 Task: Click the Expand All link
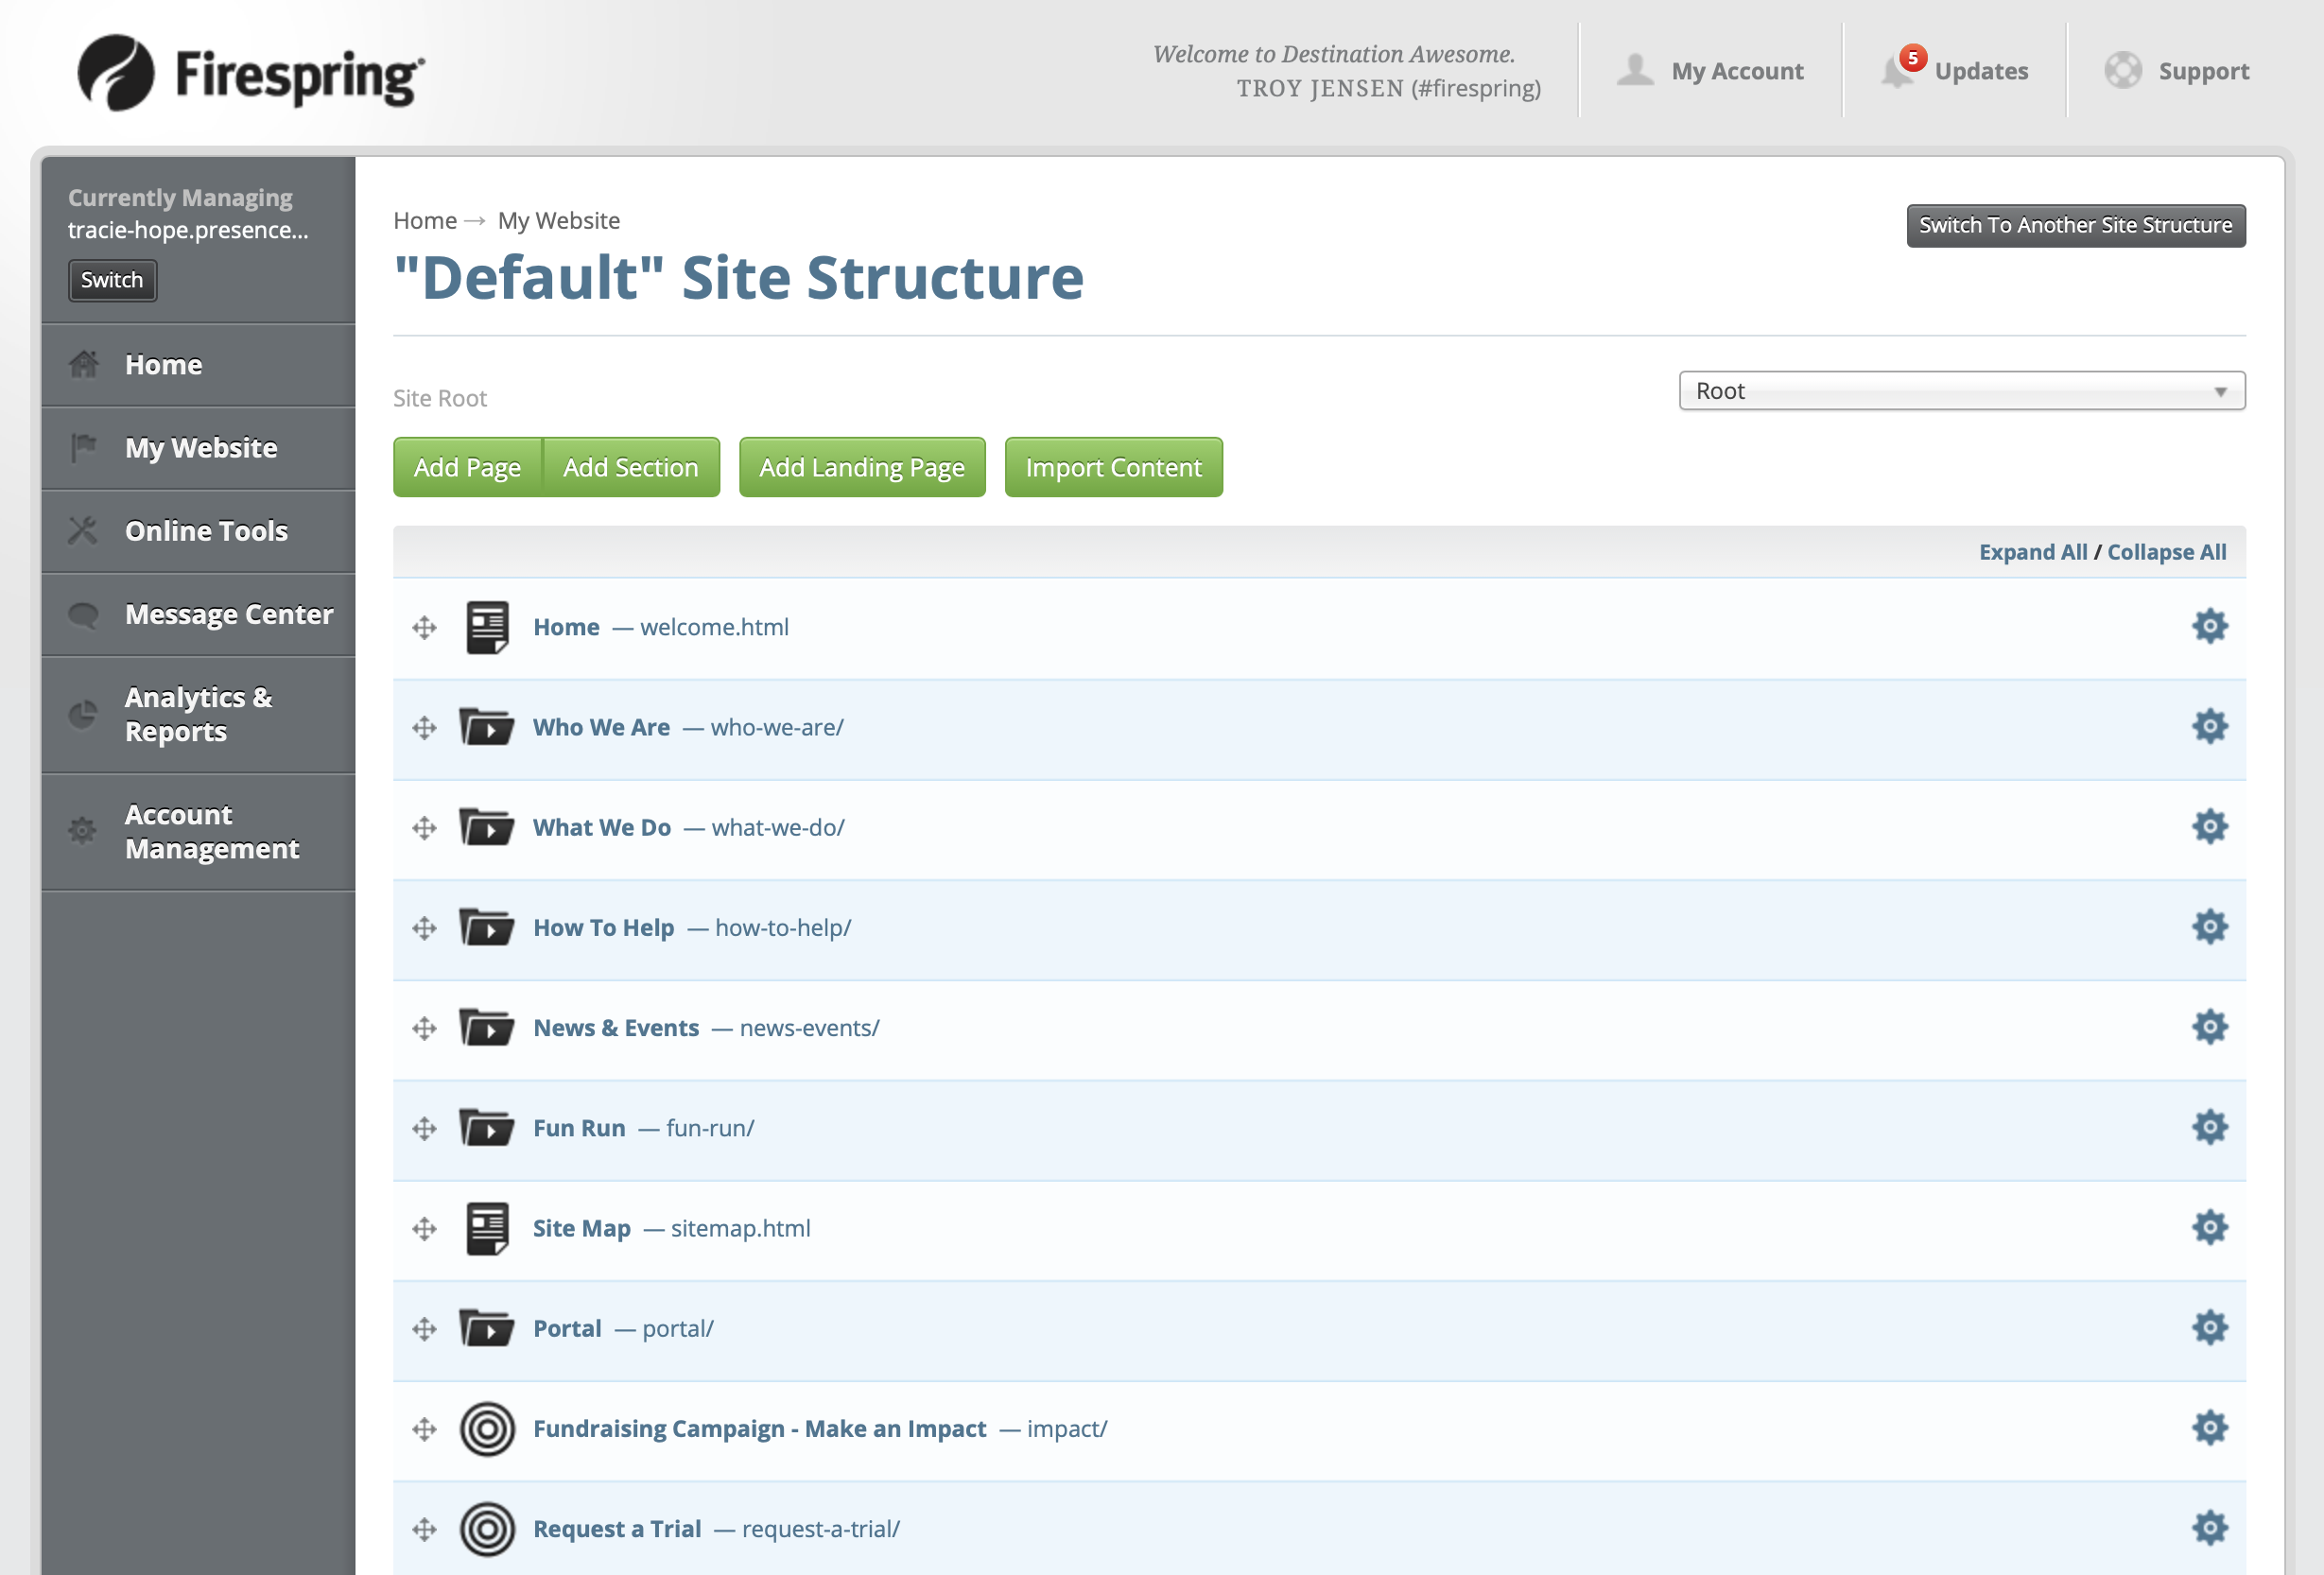click(2032, 552)
